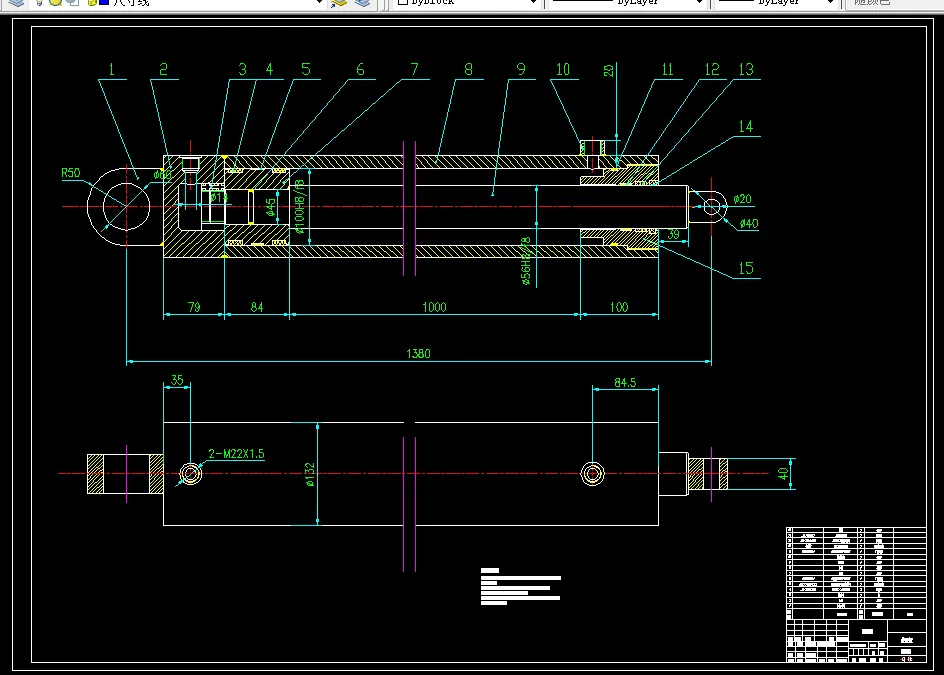
Task: Click the ø56H8/f8 fit dimension text
Action: point(526,261)
